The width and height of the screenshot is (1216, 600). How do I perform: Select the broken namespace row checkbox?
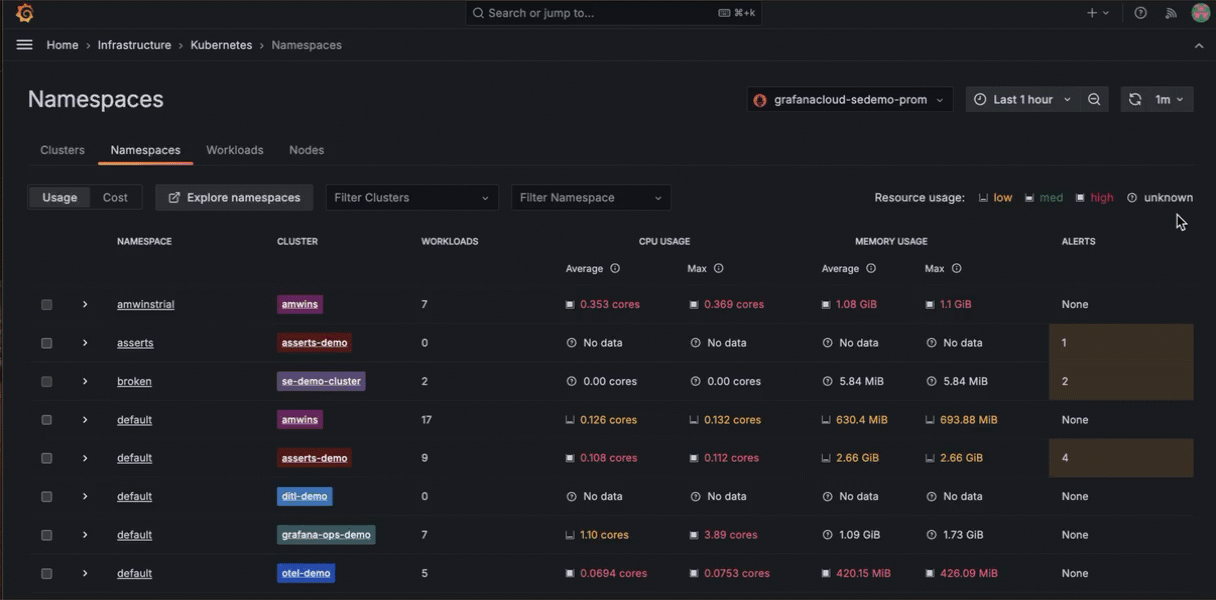[47, 382]
